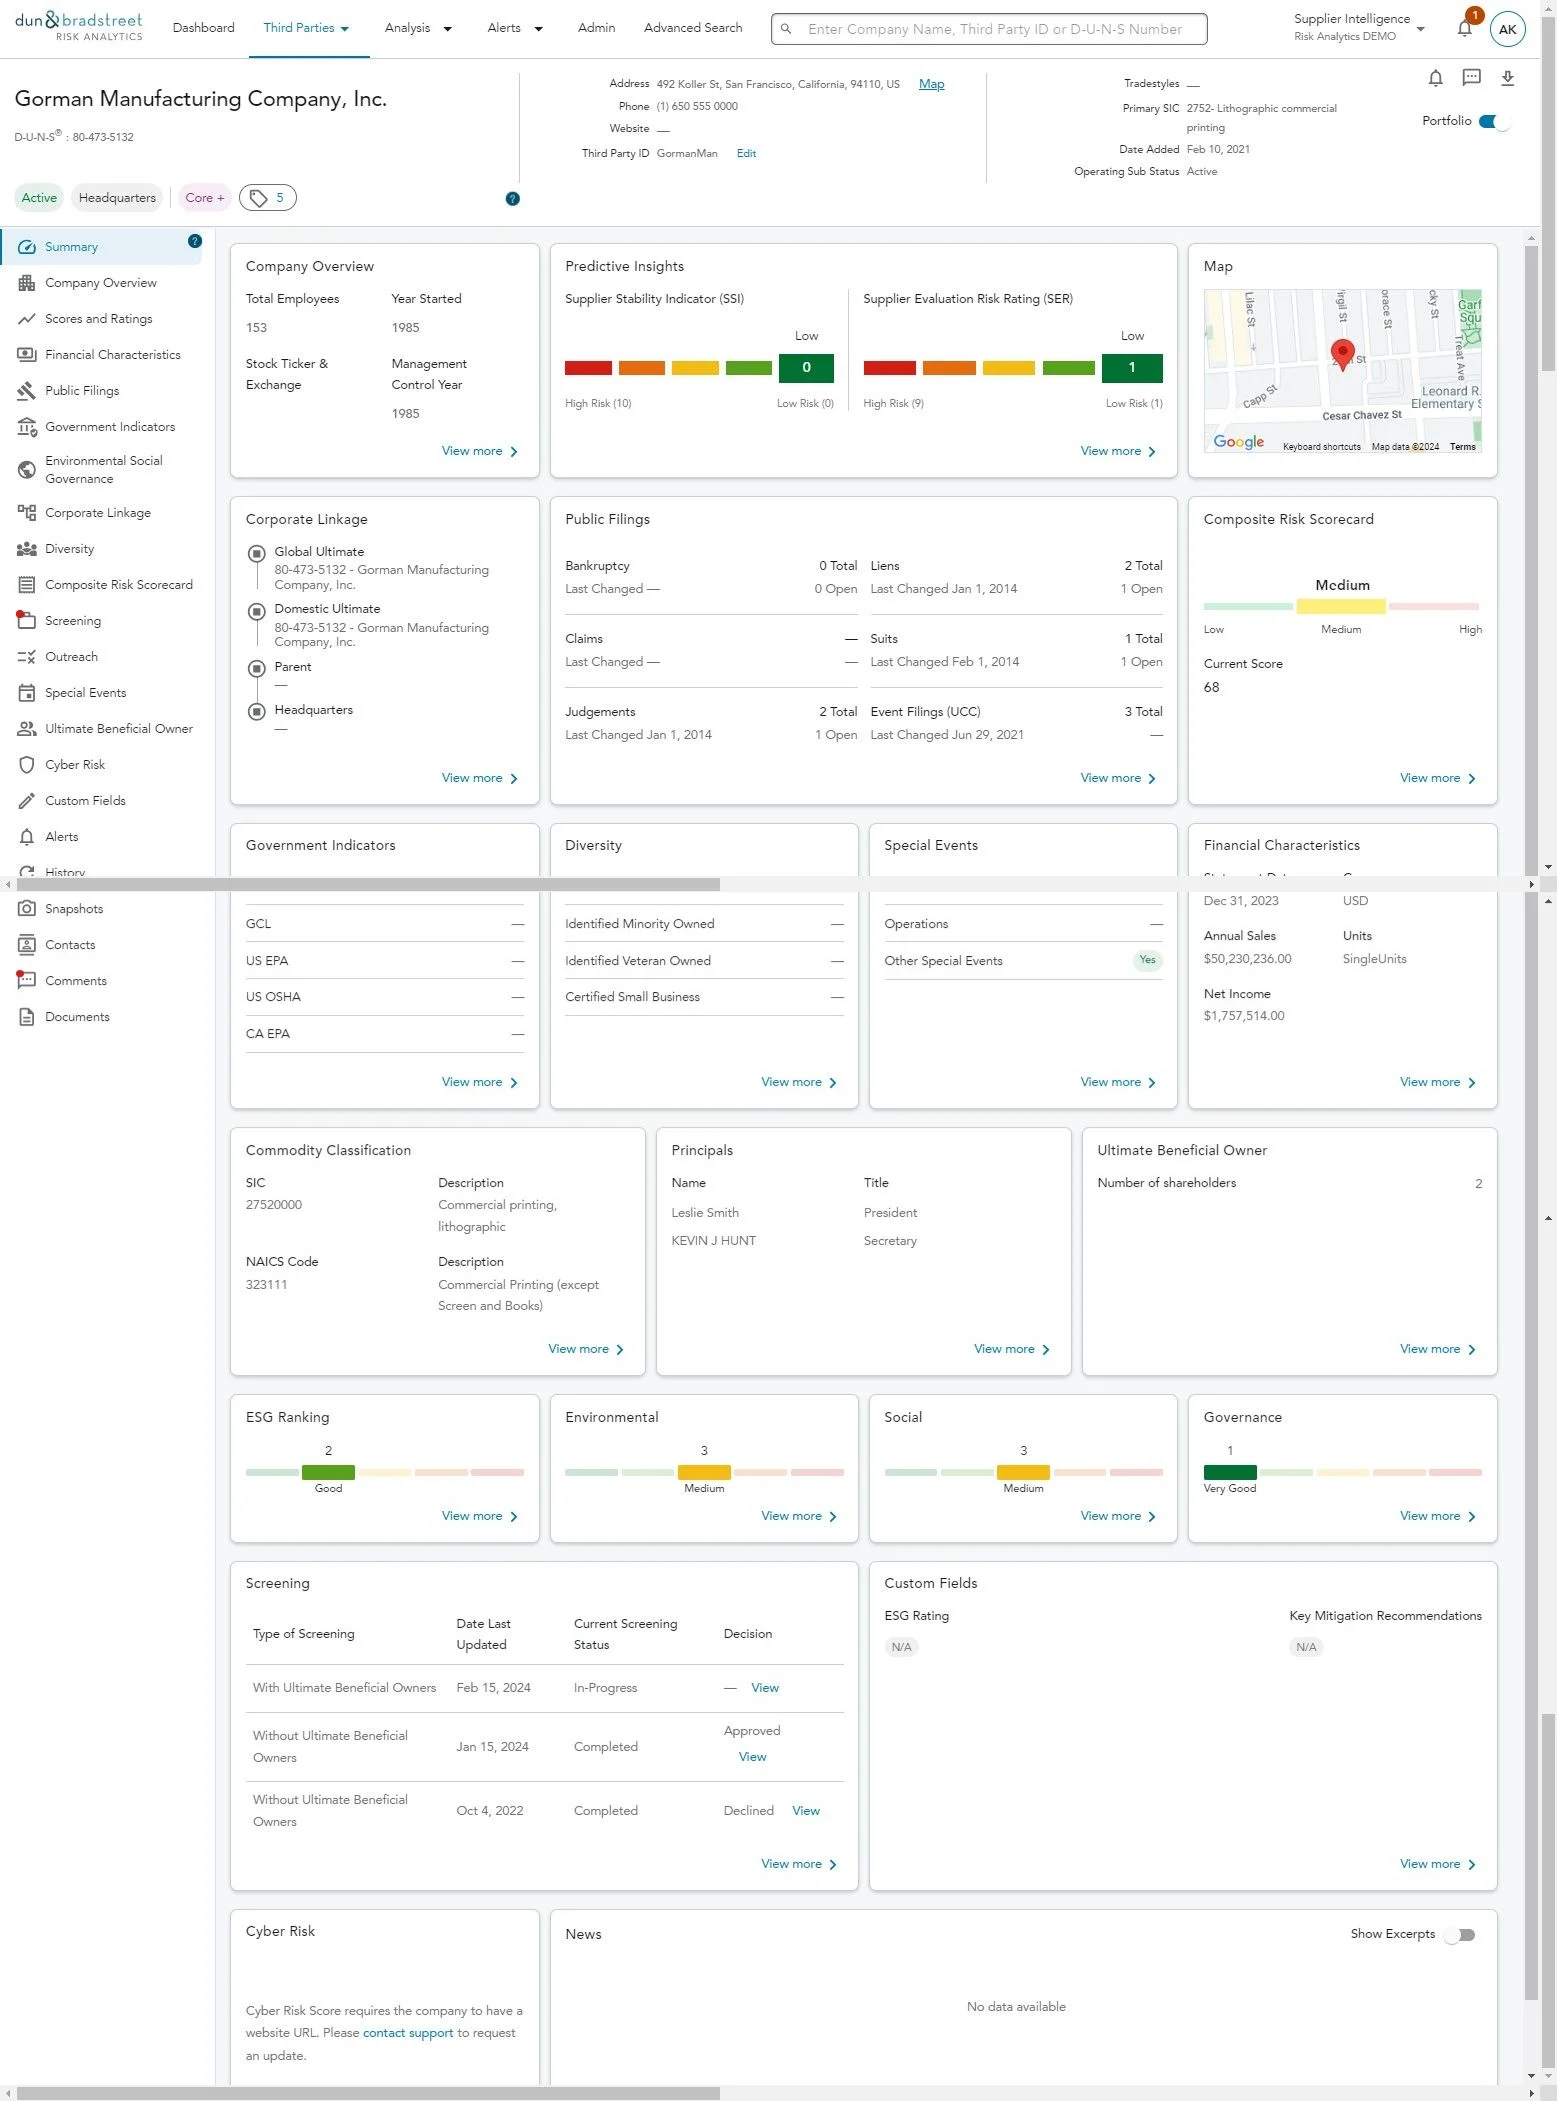Go to the Dashboard menu item

(204, 28)
